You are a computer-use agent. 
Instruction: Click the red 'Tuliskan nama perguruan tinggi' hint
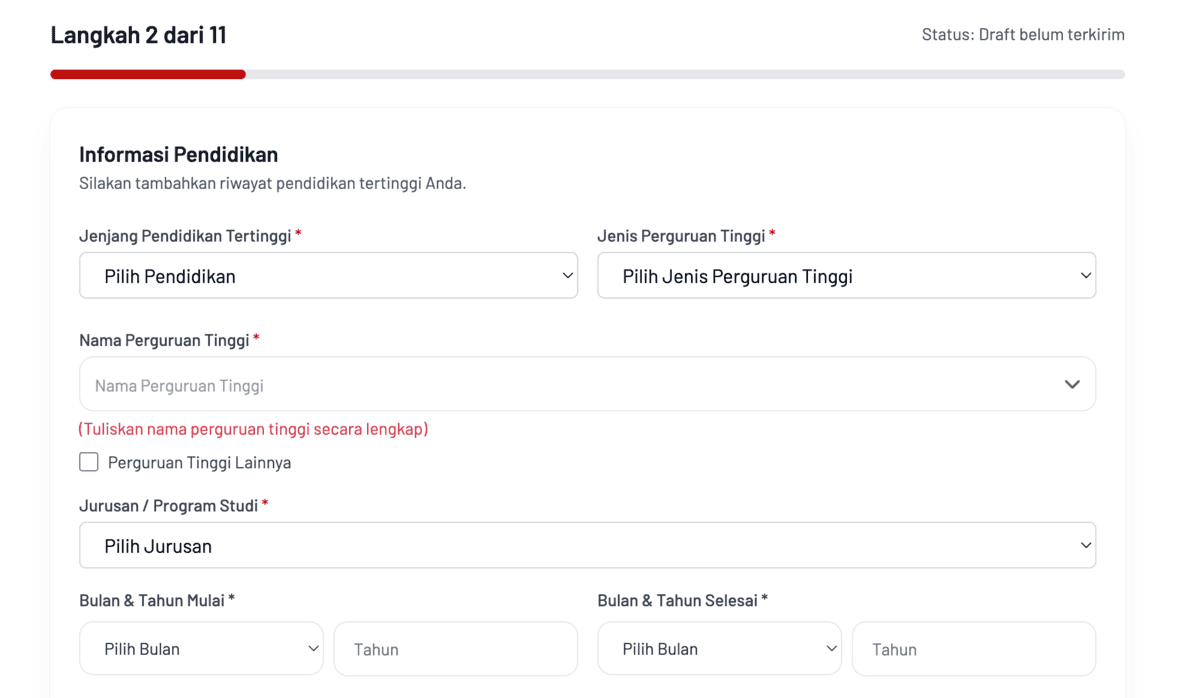[253, 429]
